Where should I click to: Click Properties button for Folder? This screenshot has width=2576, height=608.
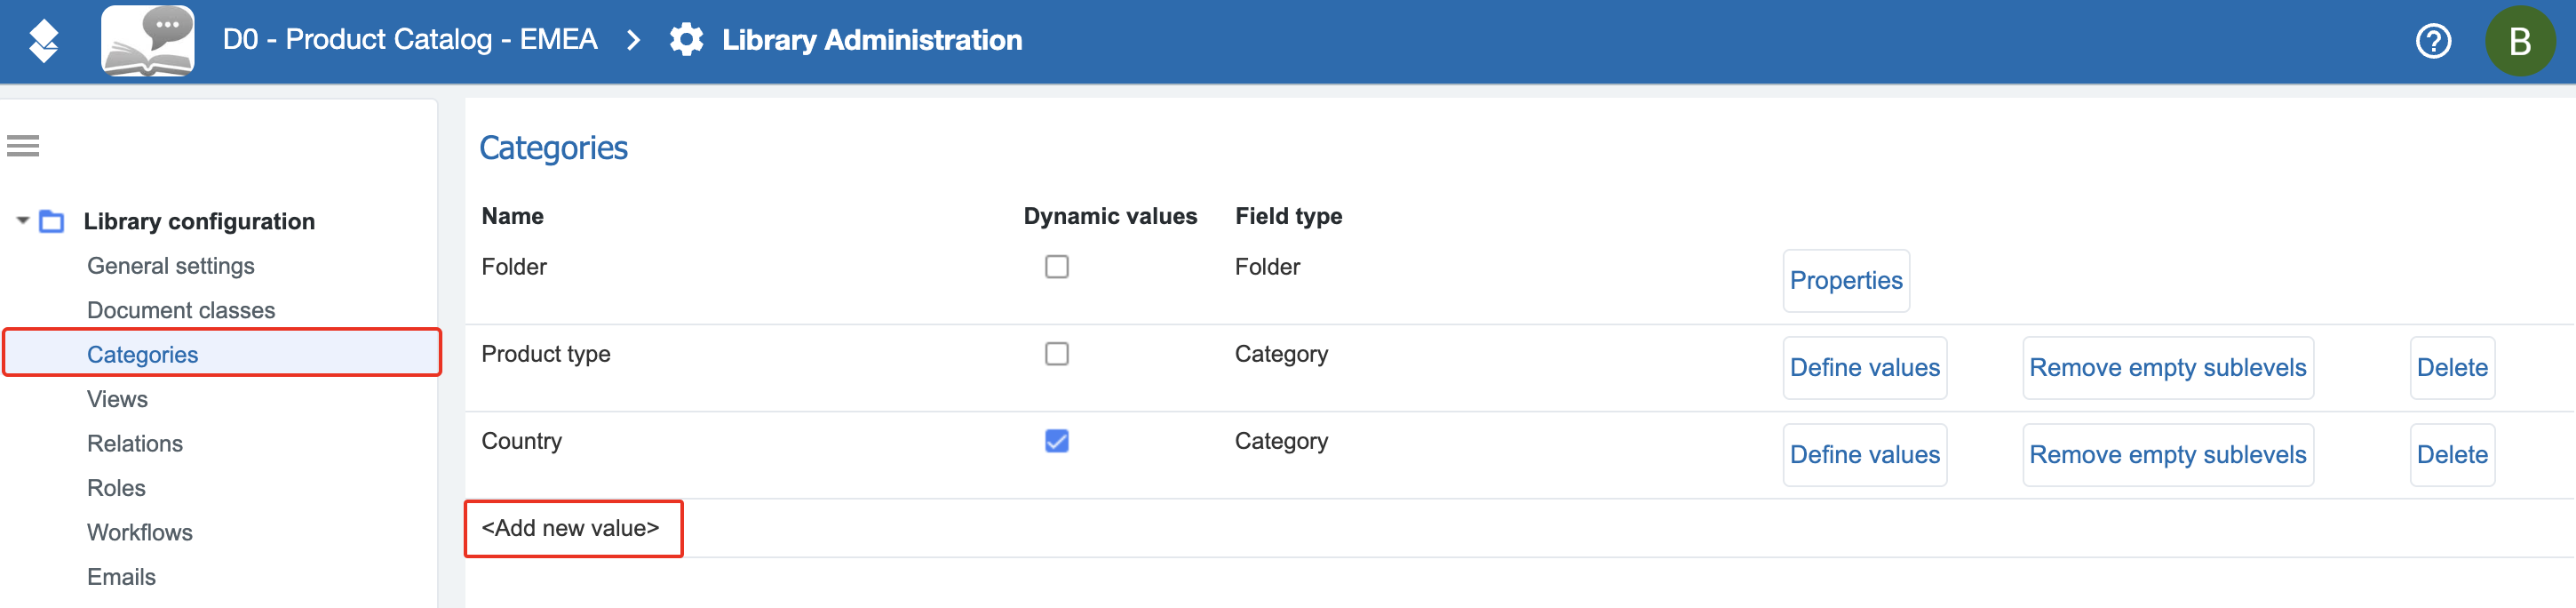(x=1846, y=281)
